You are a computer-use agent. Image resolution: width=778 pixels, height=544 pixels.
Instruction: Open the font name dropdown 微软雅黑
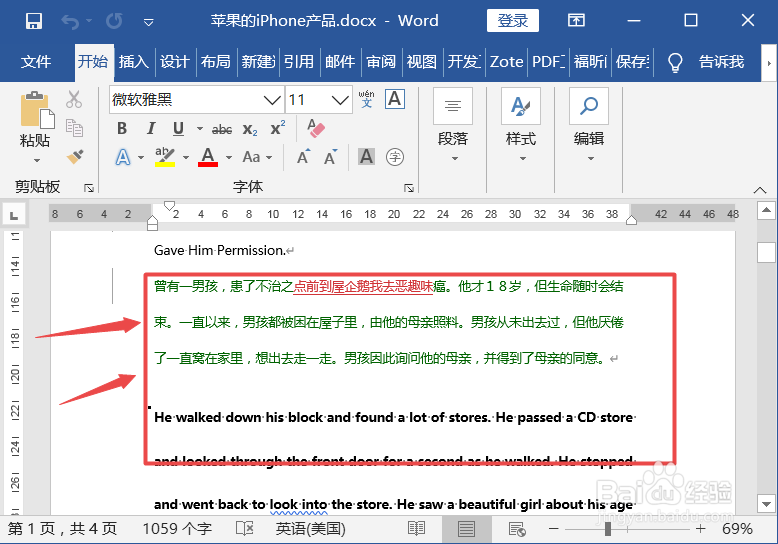click(272, 100)
